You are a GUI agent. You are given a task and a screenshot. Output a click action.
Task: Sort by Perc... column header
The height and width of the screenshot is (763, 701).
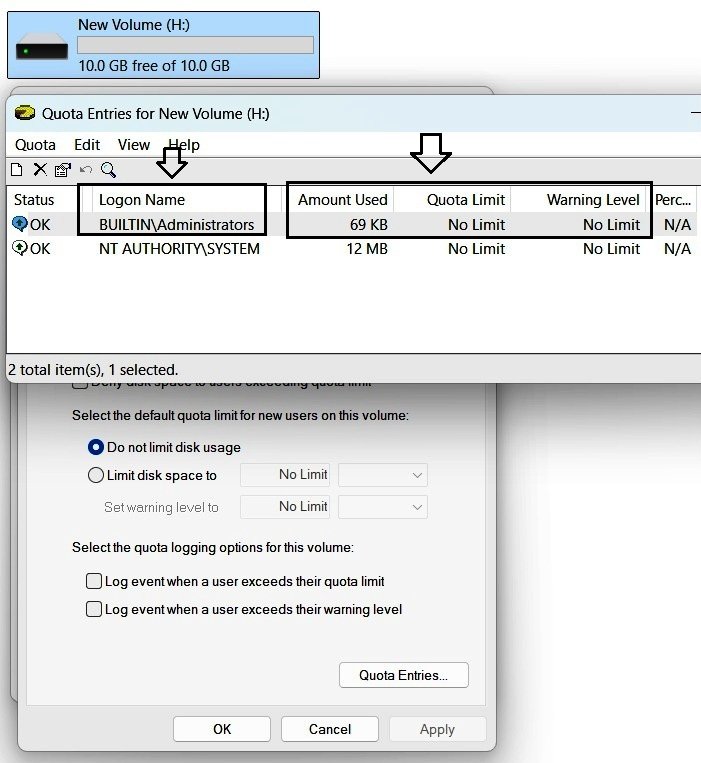(673, 200)
